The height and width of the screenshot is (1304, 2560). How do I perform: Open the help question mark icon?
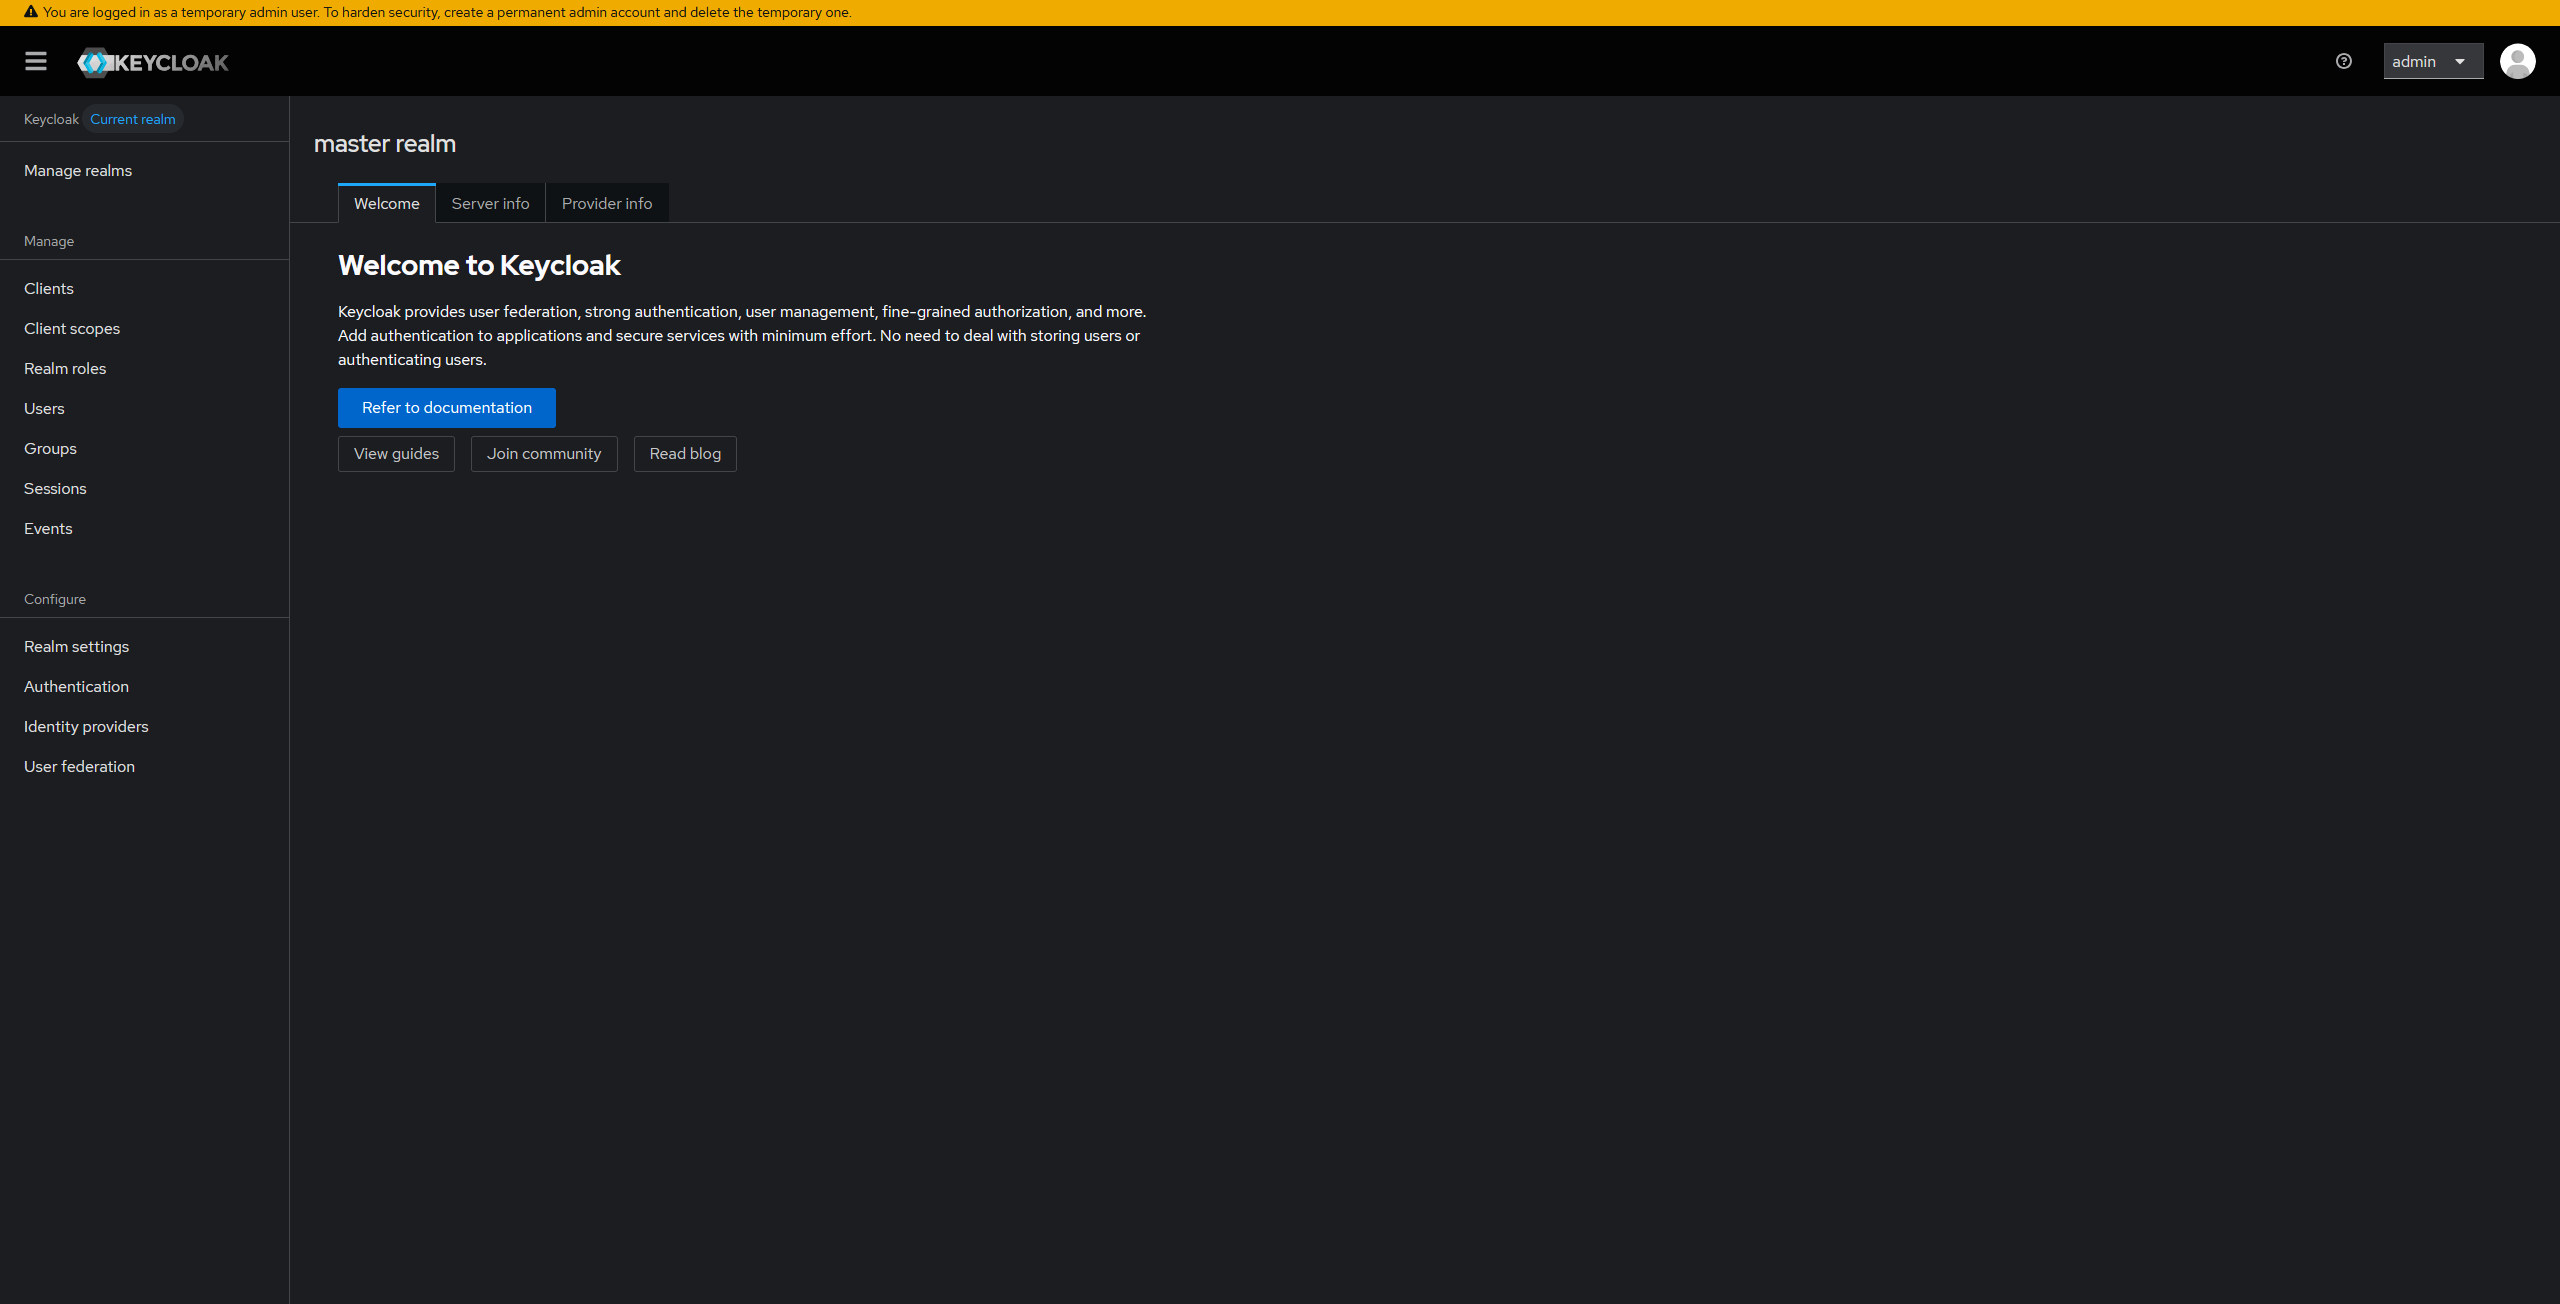2344,62
